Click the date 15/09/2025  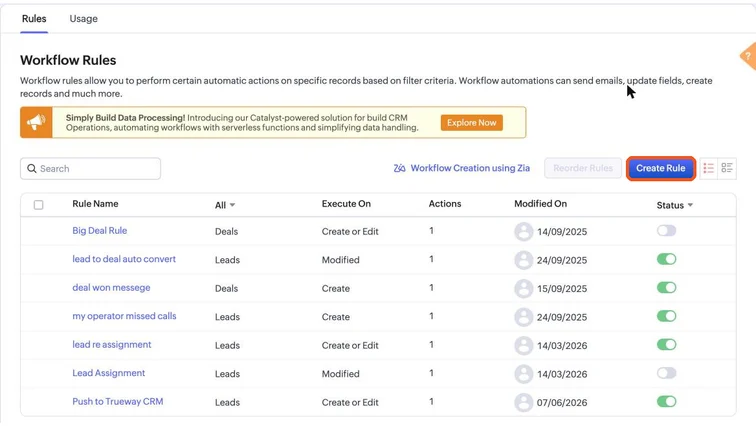562,289
